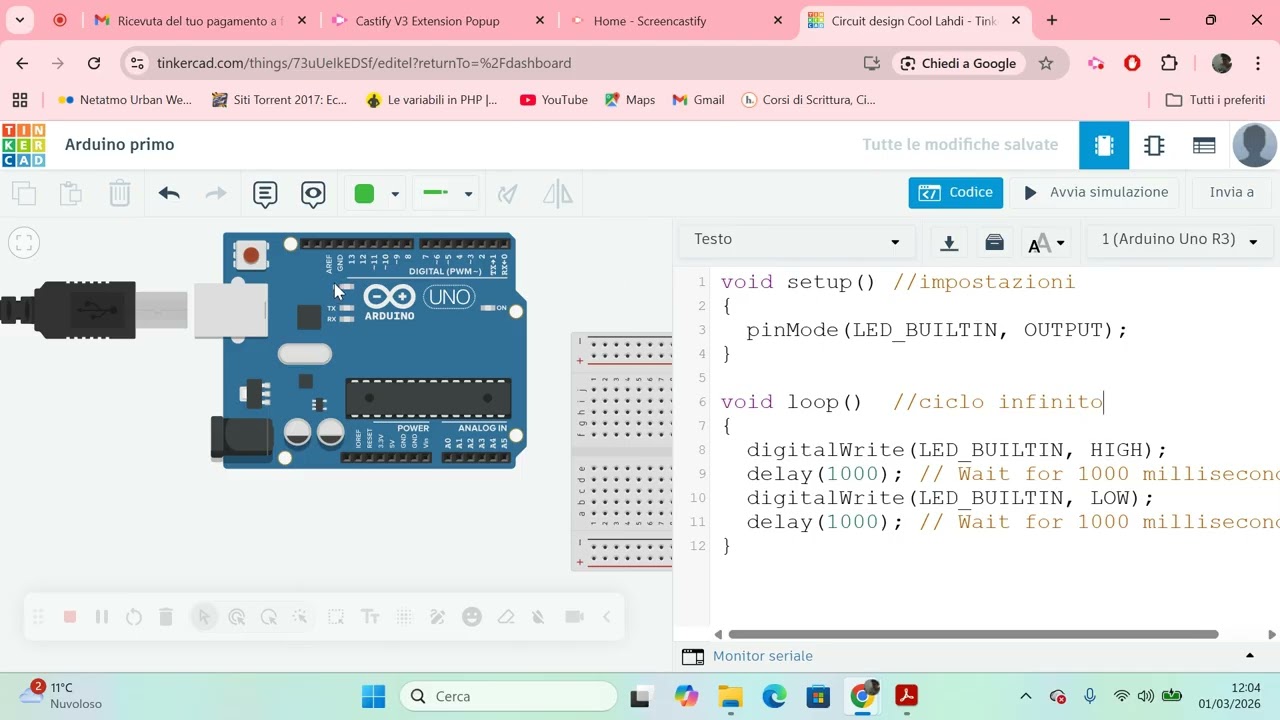Open the notes tool icon
1280x720 pixels.
(x=265, y=193)
